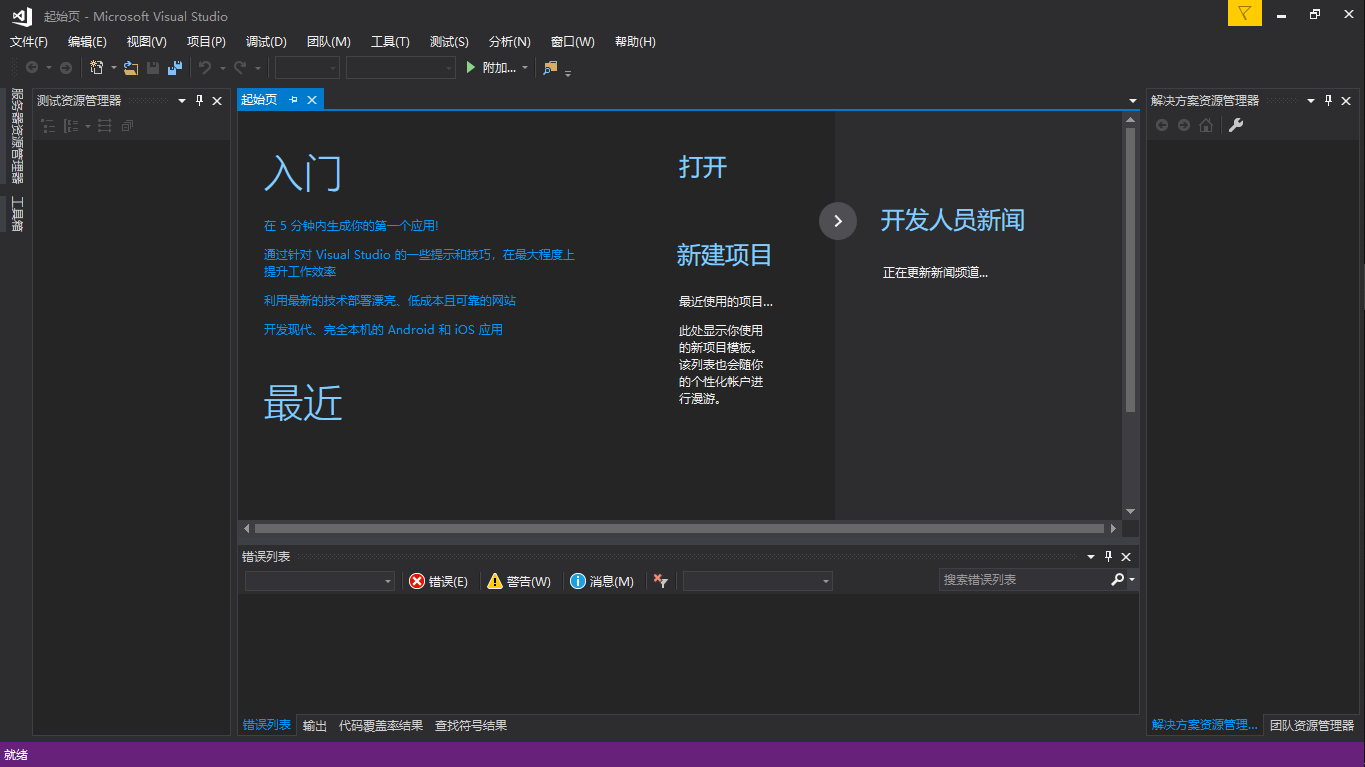This screenshot has width=1365, height=767.
Task: Click the search magnifier in 错误列表
Action: coord(1118,579)
